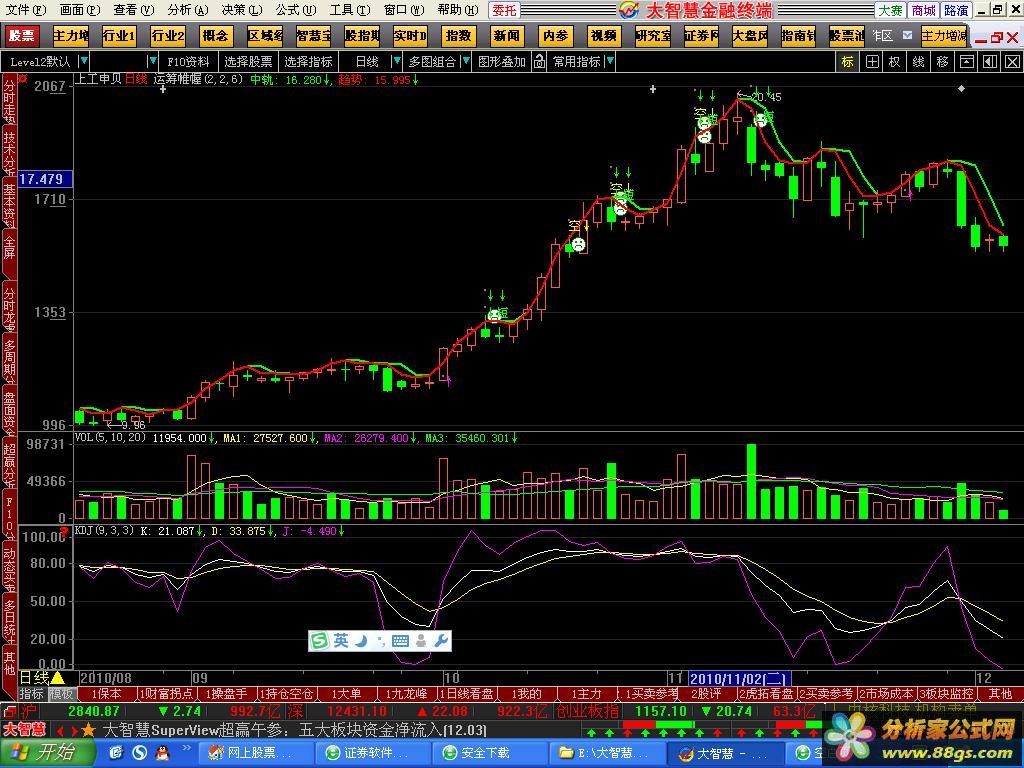Expand the 日线 period dropdown
1024x768 pixels.
396,61
